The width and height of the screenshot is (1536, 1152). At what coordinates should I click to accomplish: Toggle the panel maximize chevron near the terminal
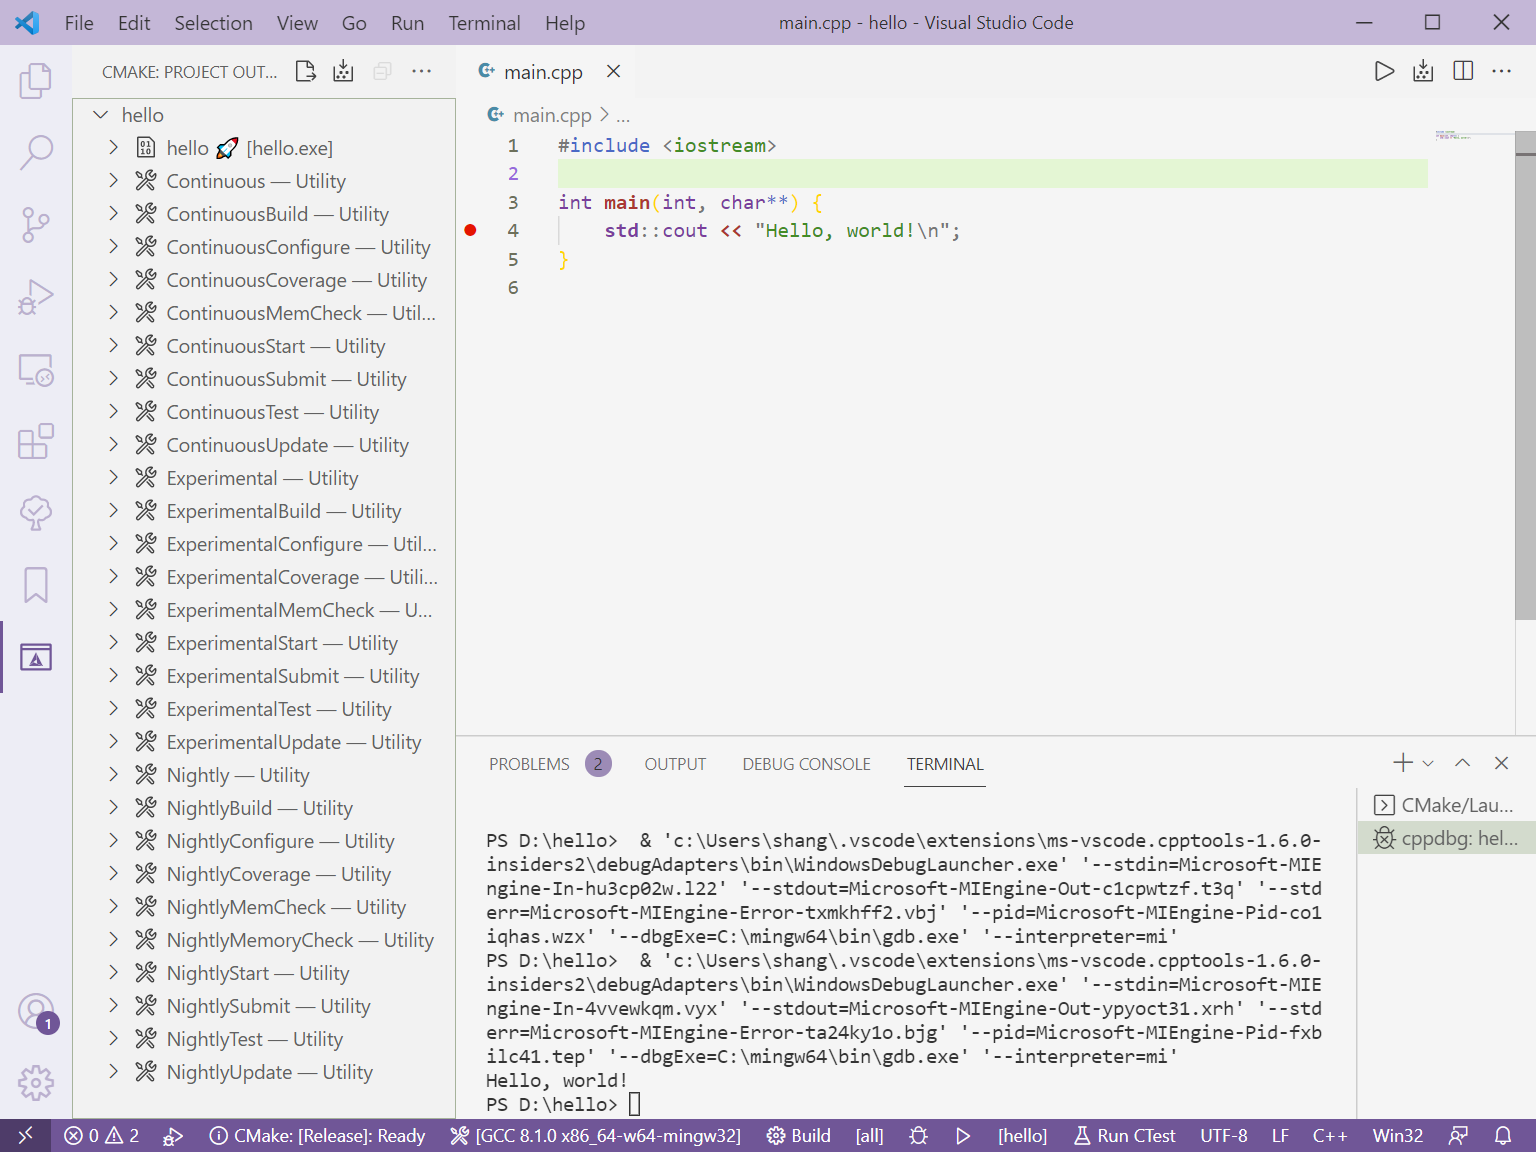tap(1462, 762)
